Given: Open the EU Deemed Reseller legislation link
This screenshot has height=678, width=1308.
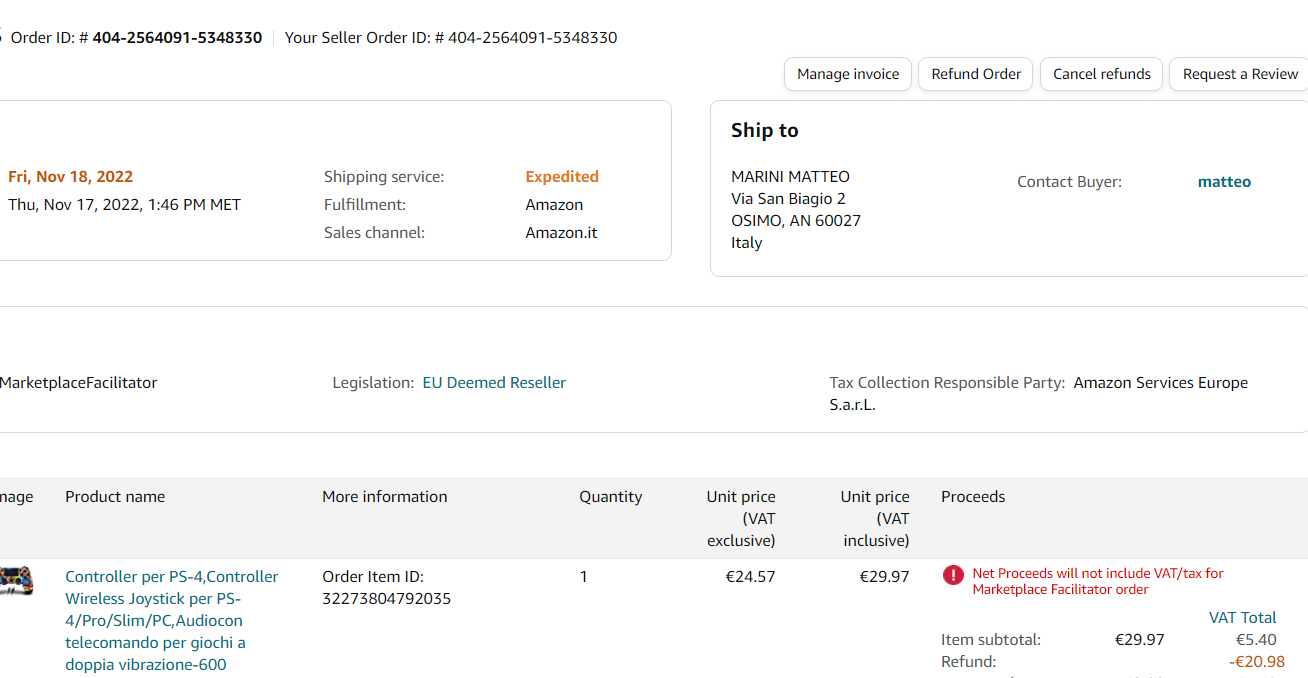Looking at the screenshot, I should [494, 383].
